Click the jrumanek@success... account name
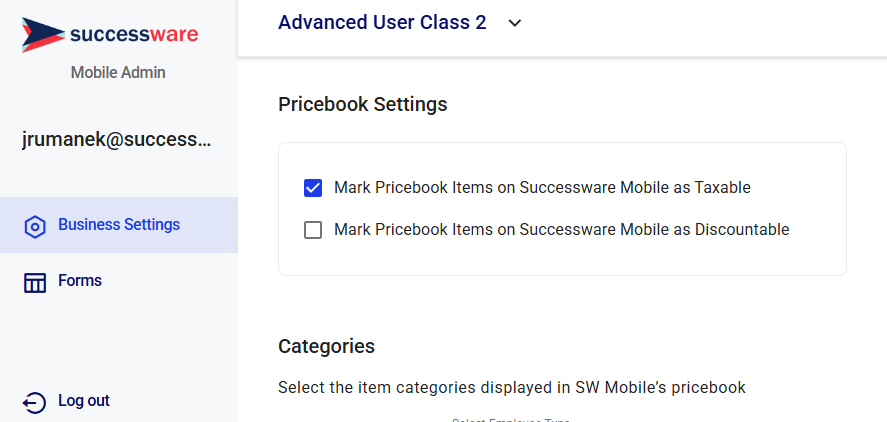Screen dimensions: 887x422 coord(117,139)
